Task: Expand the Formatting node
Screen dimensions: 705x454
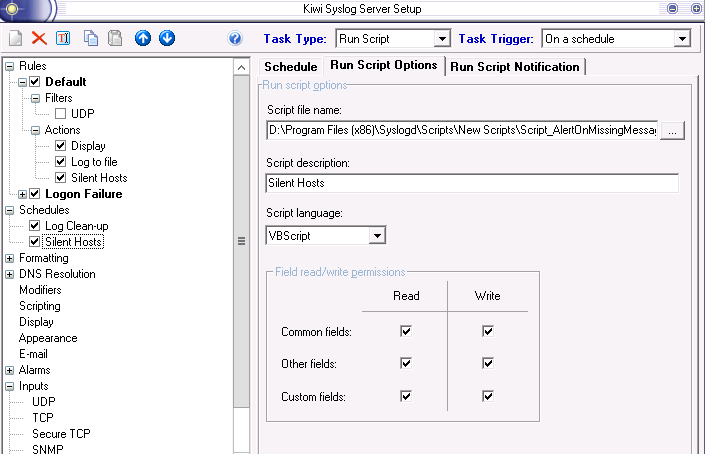Action: click(9, 258)
